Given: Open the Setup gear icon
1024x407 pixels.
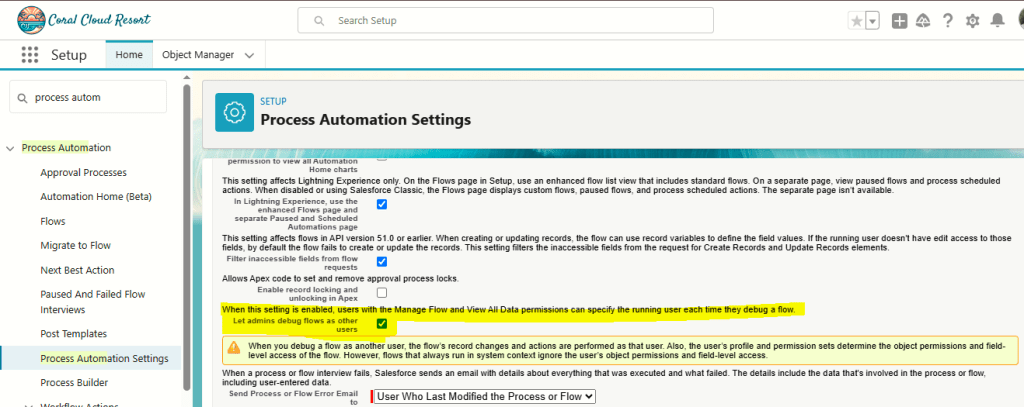Looking at the screenshot, I should point(972,21).
